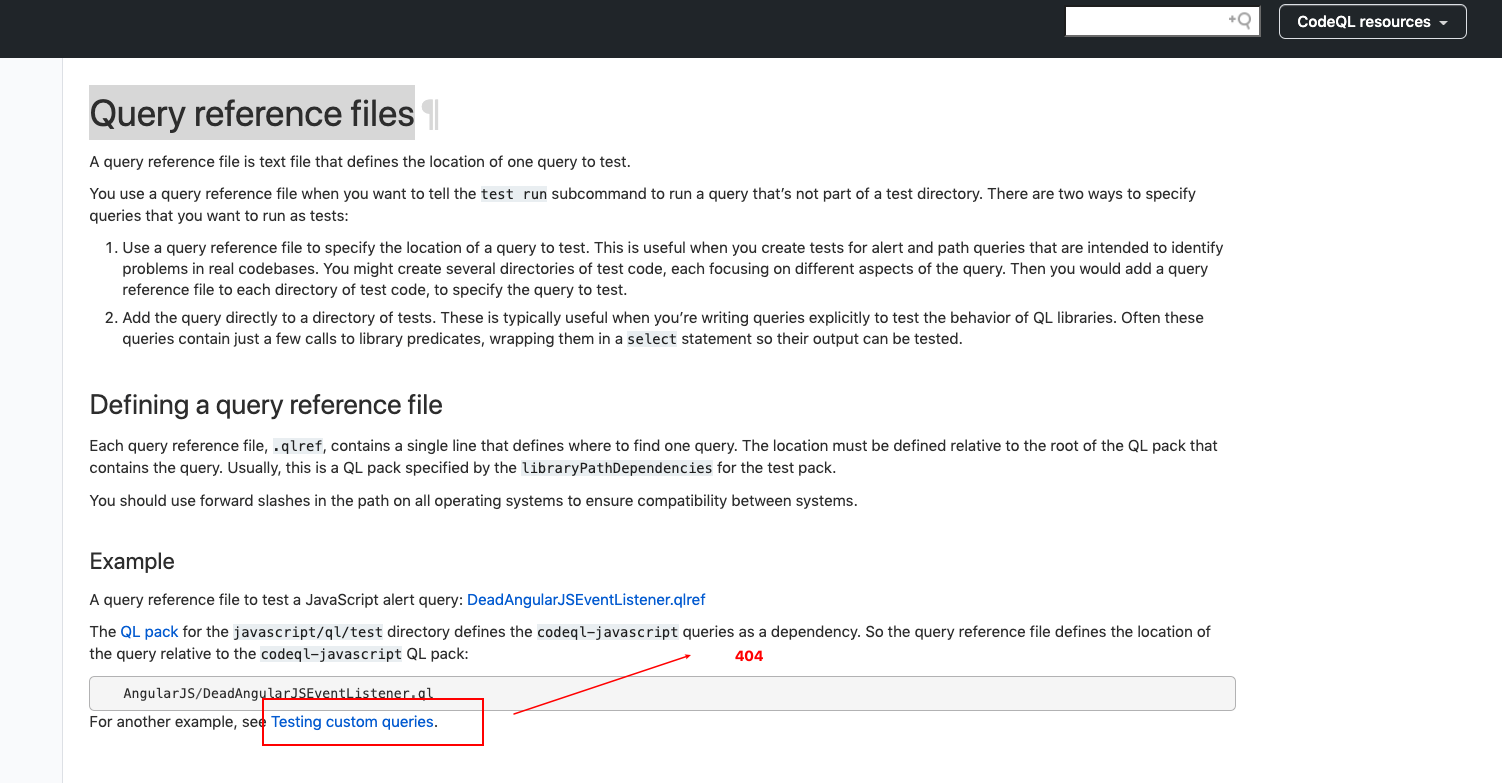The width and height of the screenshot is (1502, 783).
Task: Click the Defining a query reference file heading
Action: tap(266, 405)
